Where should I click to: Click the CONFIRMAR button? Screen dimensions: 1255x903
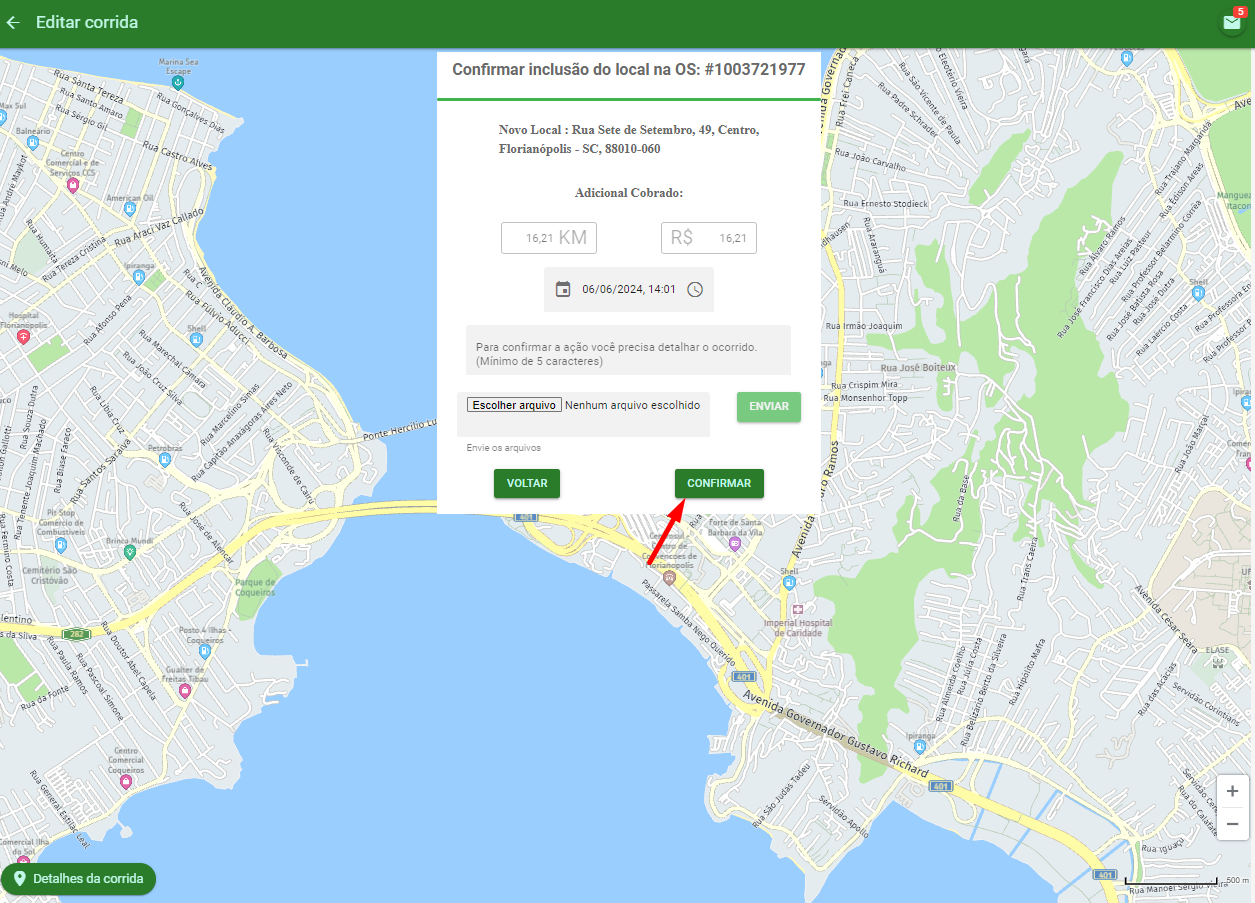pyautogui.click(x=719, y=483)
